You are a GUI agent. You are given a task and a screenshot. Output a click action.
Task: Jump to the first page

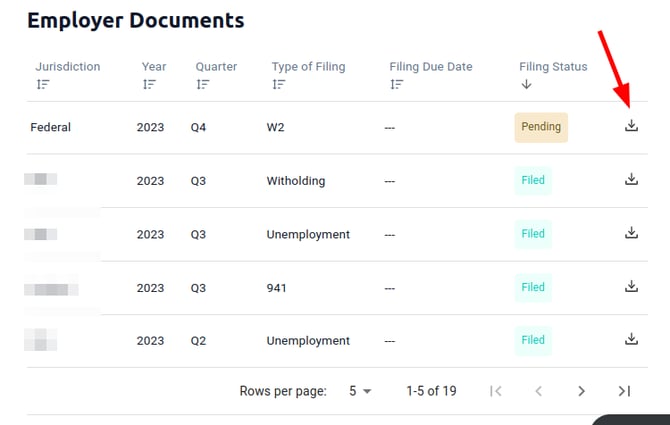(x=496, y=391)
